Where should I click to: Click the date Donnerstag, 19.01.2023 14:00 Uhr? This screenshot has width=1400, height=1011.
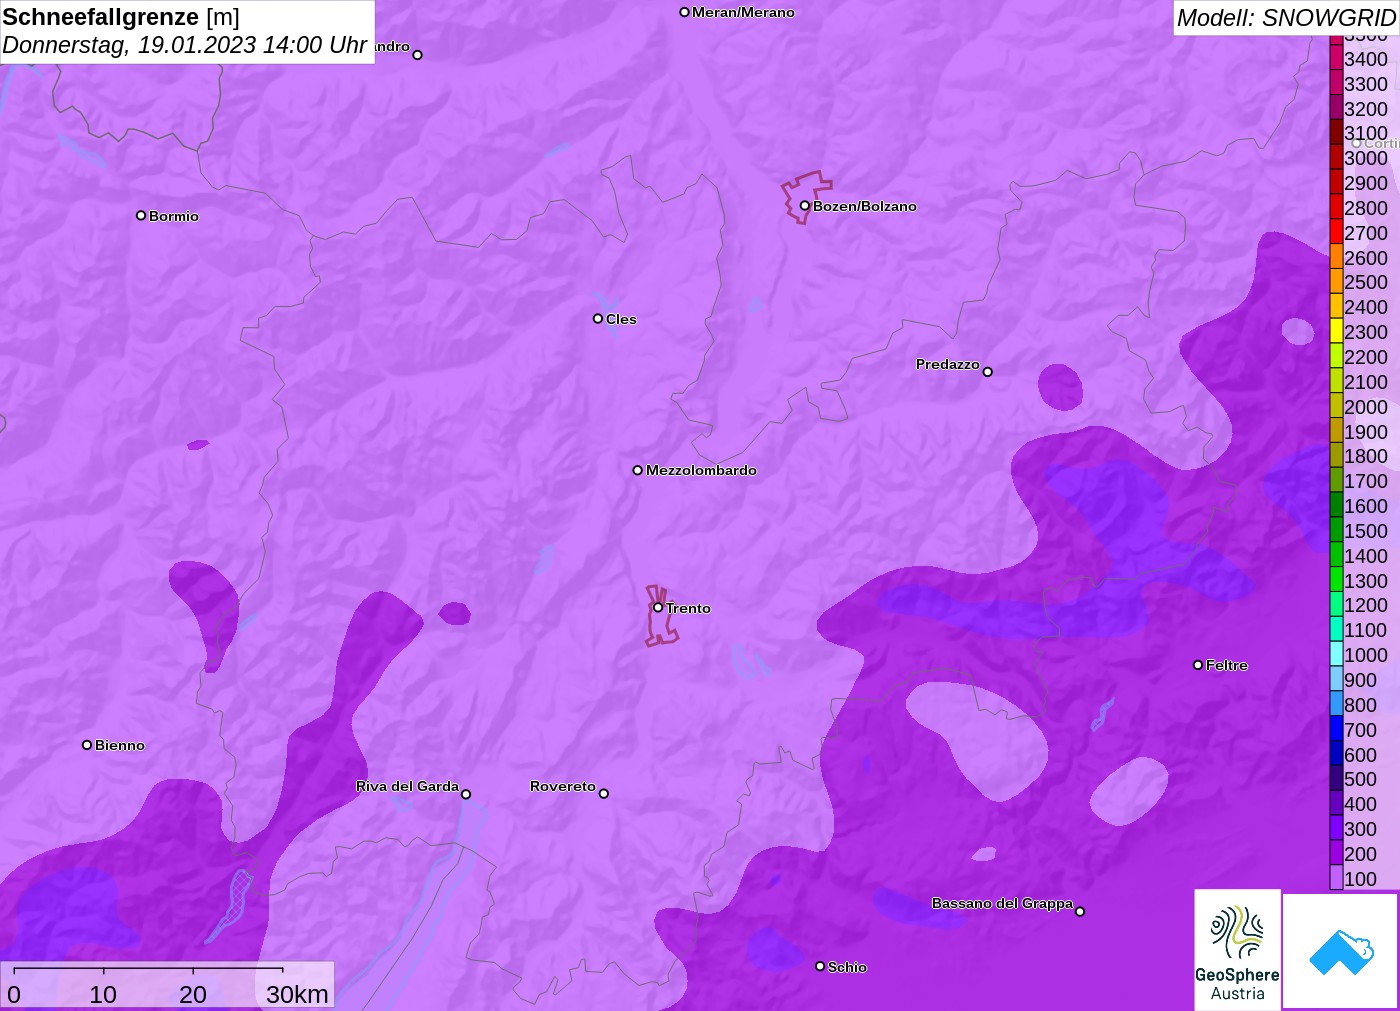point(185,45)
